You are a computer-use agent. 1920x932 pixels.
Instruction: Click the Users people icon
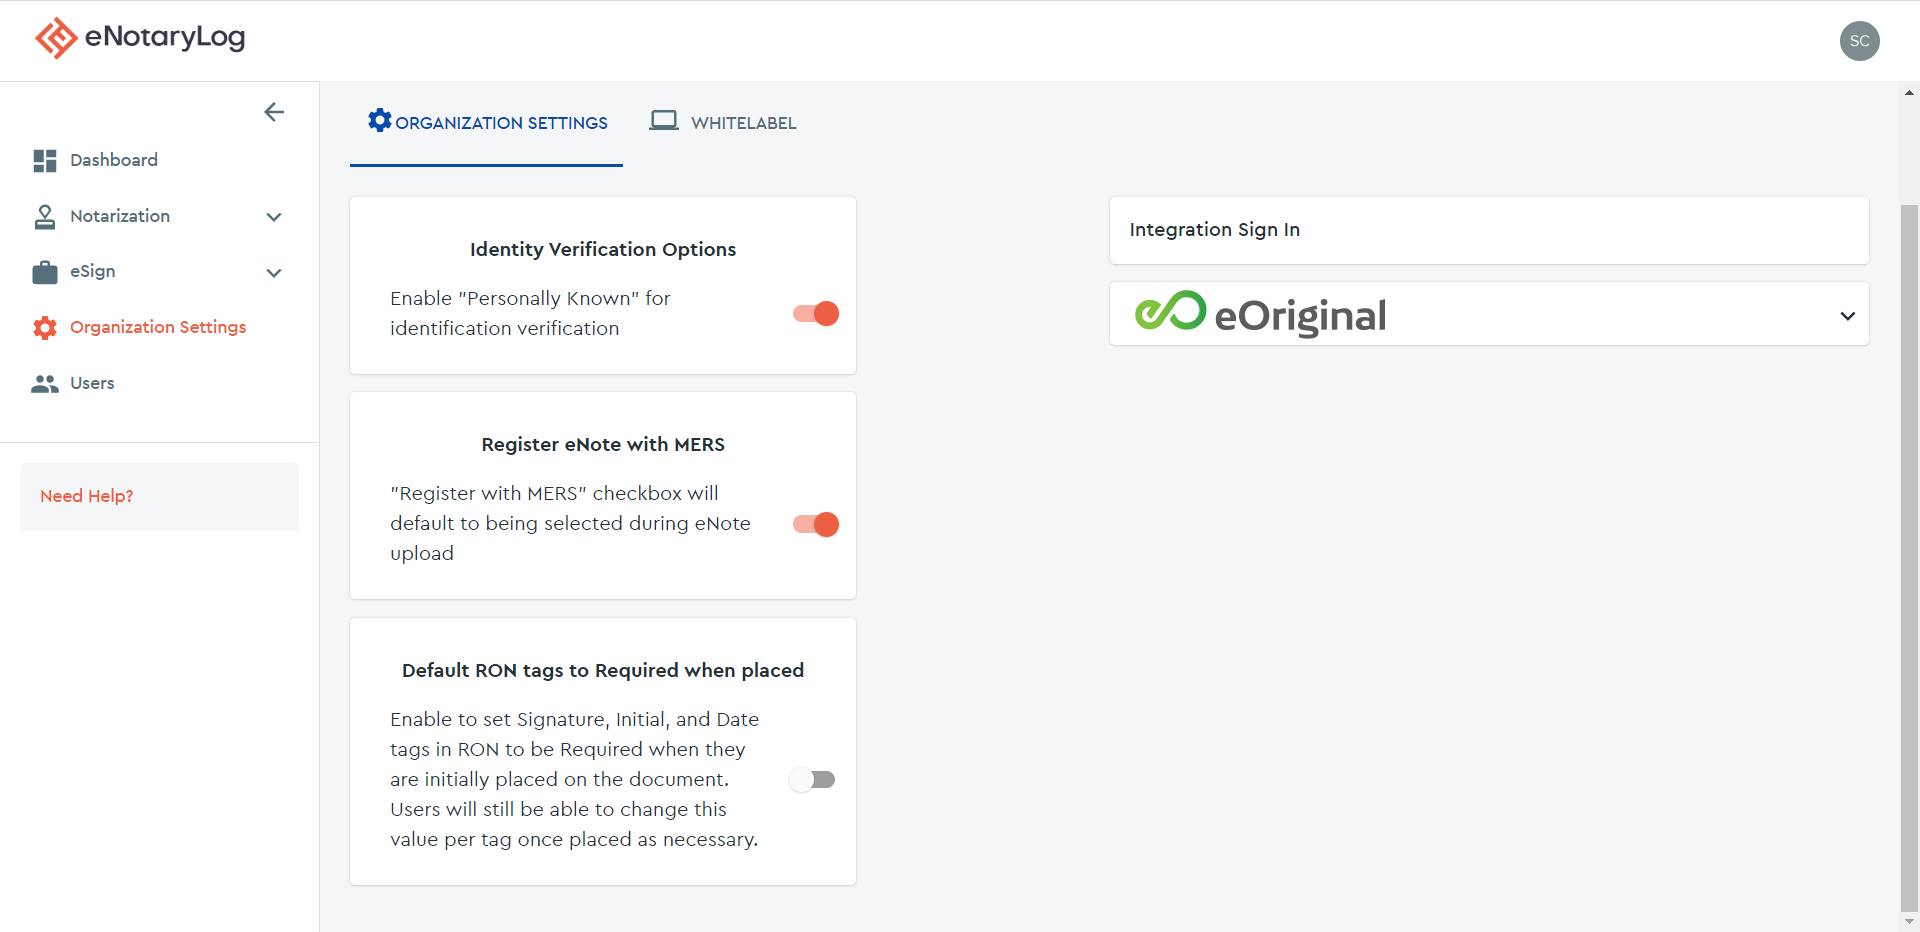(45, 384)
